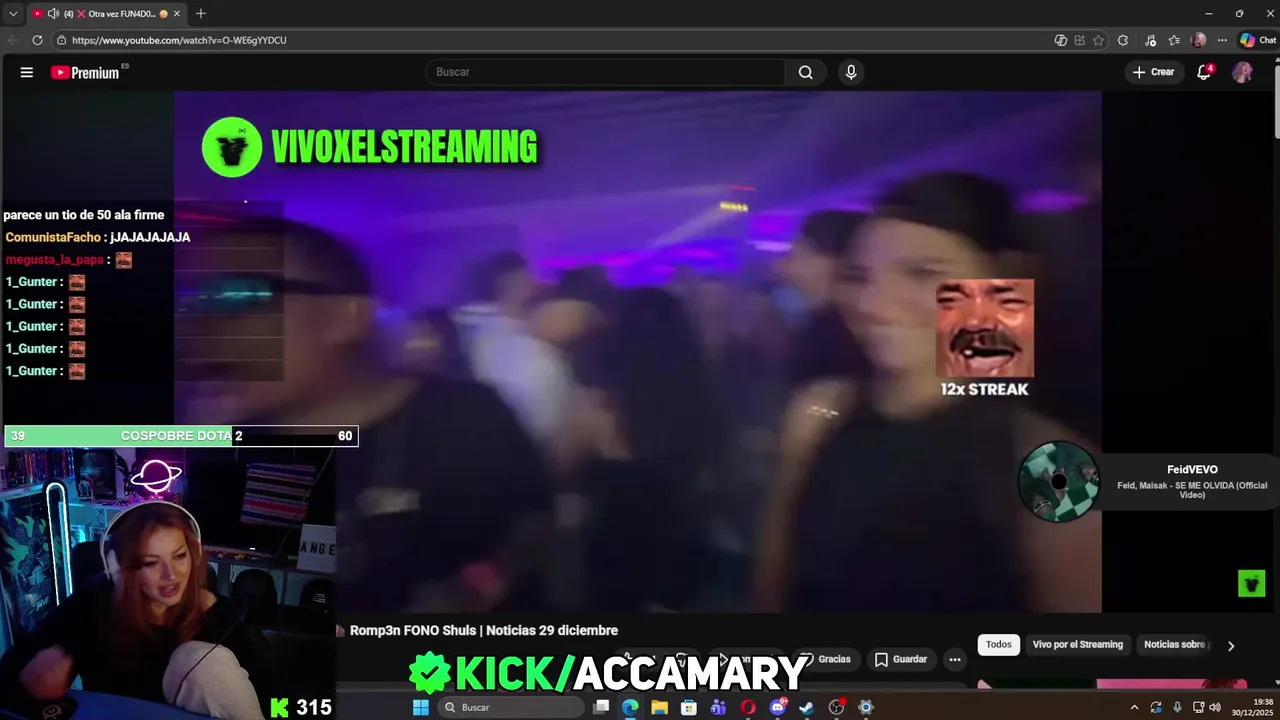This screenshot has width=1280, height=720.
Task: Show more chips with right chevron
Action: 1231,646
